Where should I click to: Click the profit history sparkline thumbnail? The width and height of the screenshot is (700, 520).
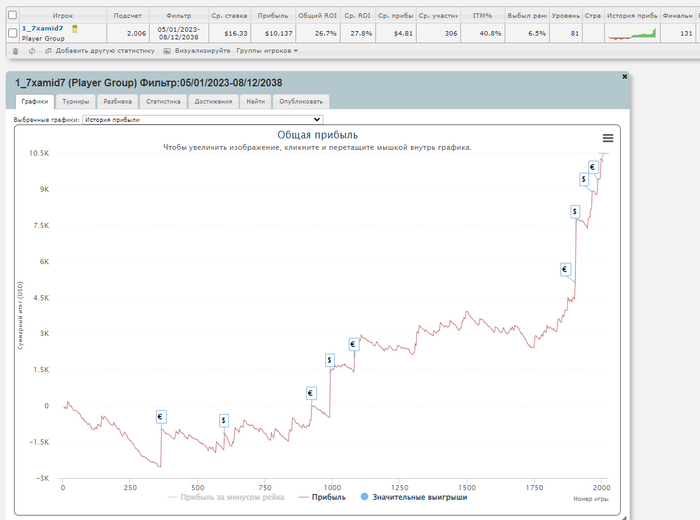click(633, 34)
